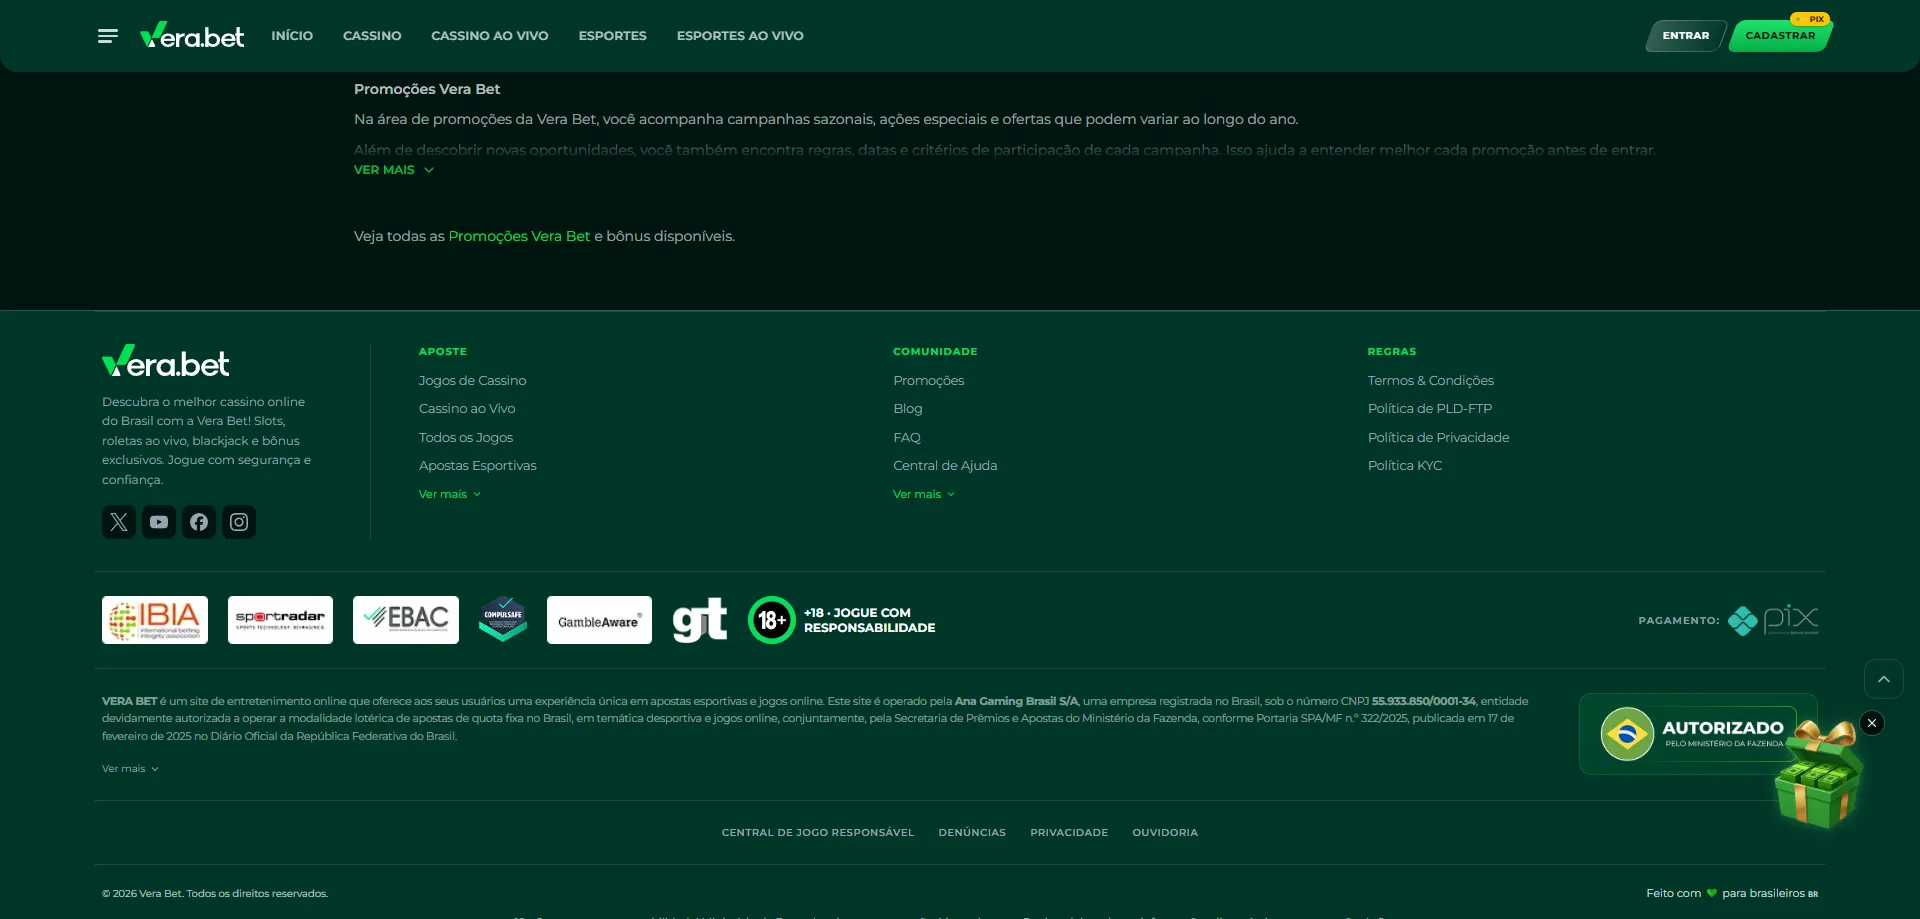
Task: Open Termos & Condições link
Action: click(1431, 381)
